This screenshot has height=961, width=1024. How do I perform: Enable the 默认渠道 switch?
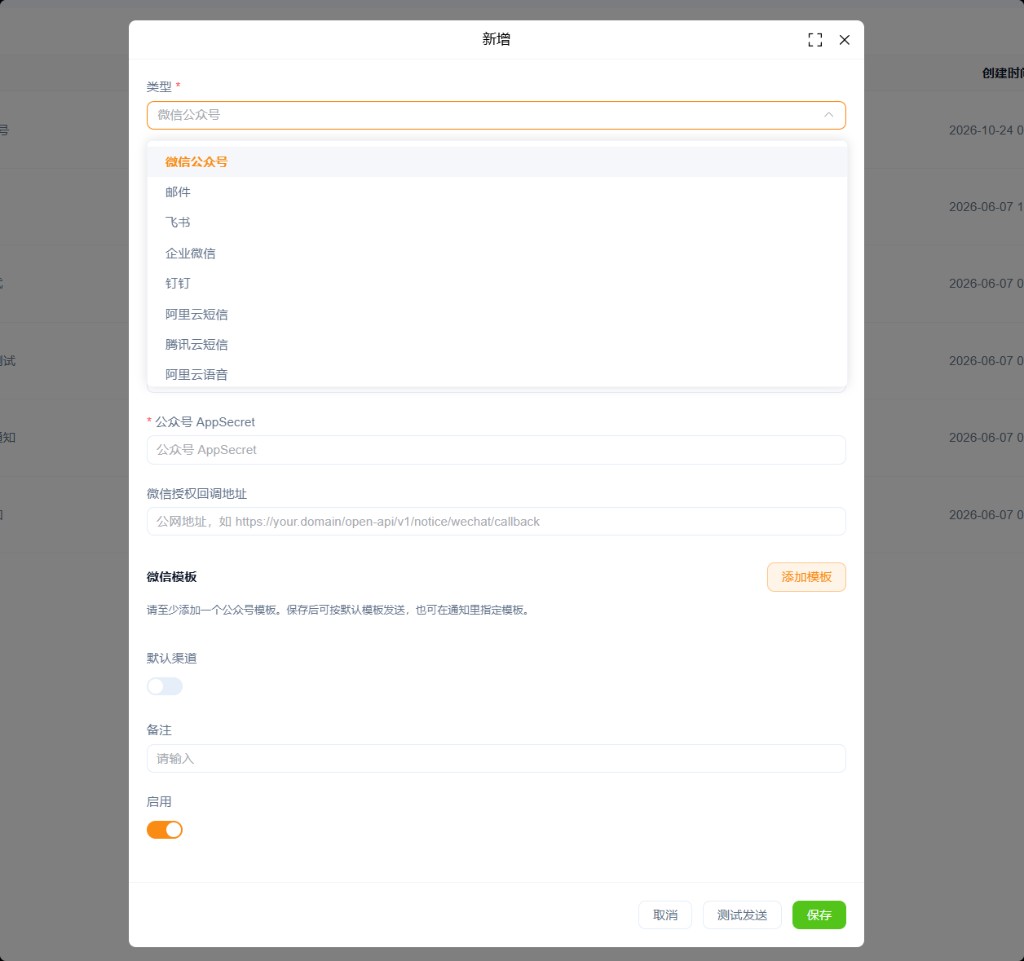165,686
